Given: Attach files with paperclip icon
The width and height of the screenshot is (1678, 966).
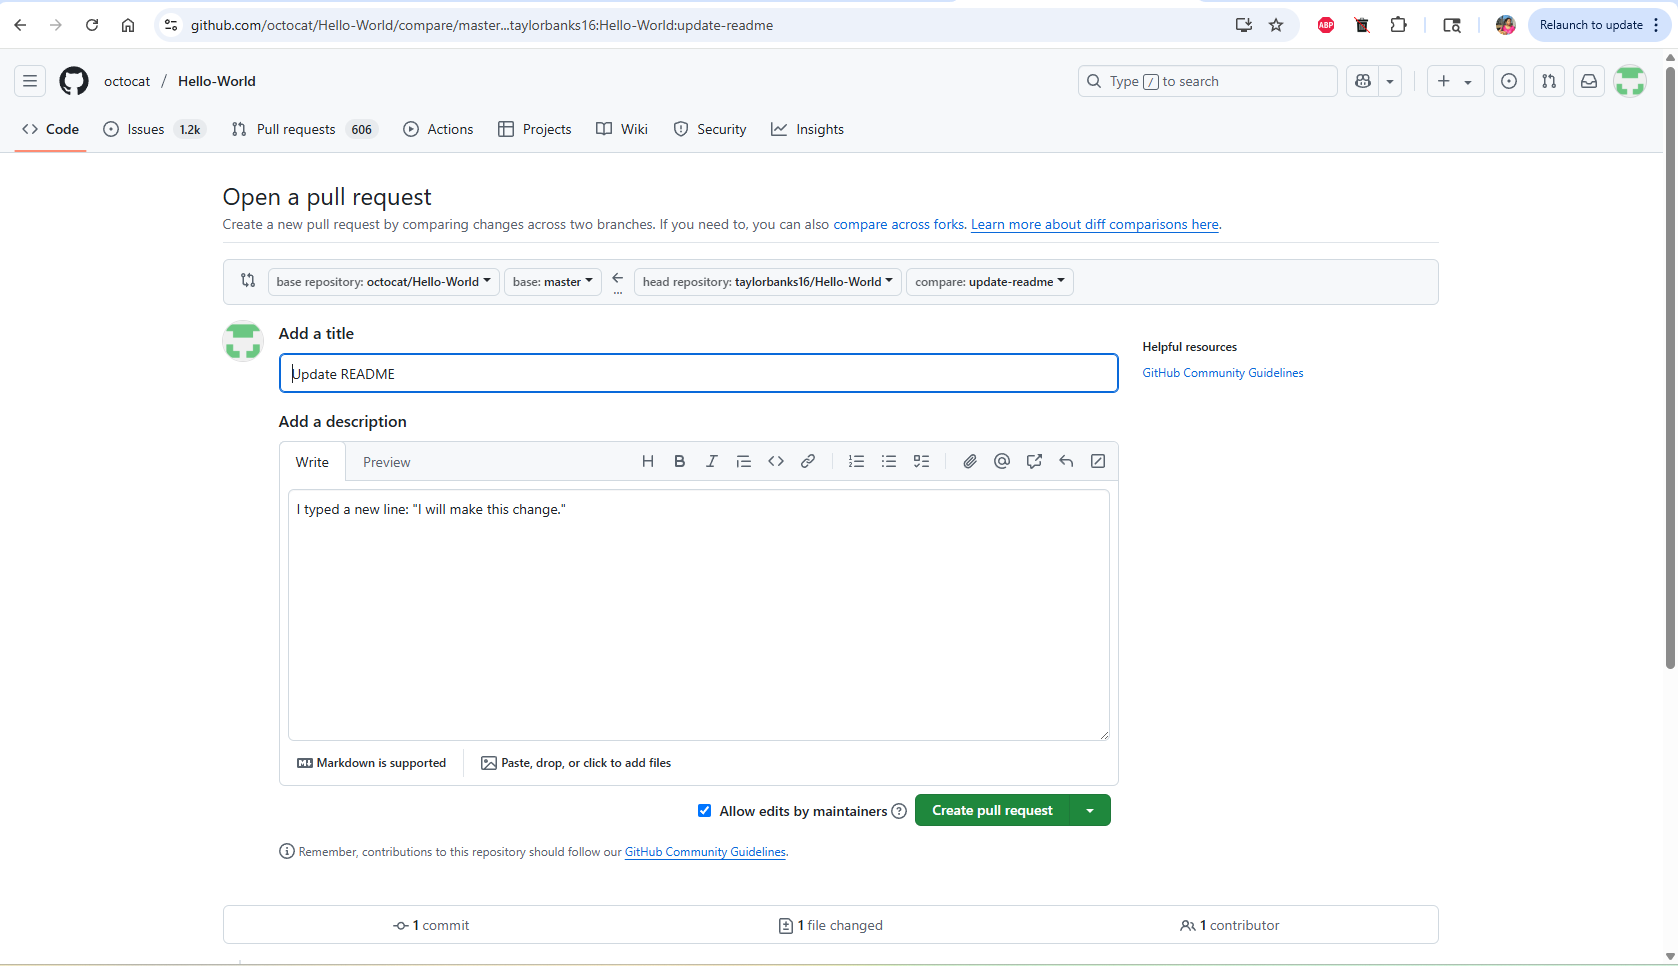Looking at the screenshot, I should [970, 461].
